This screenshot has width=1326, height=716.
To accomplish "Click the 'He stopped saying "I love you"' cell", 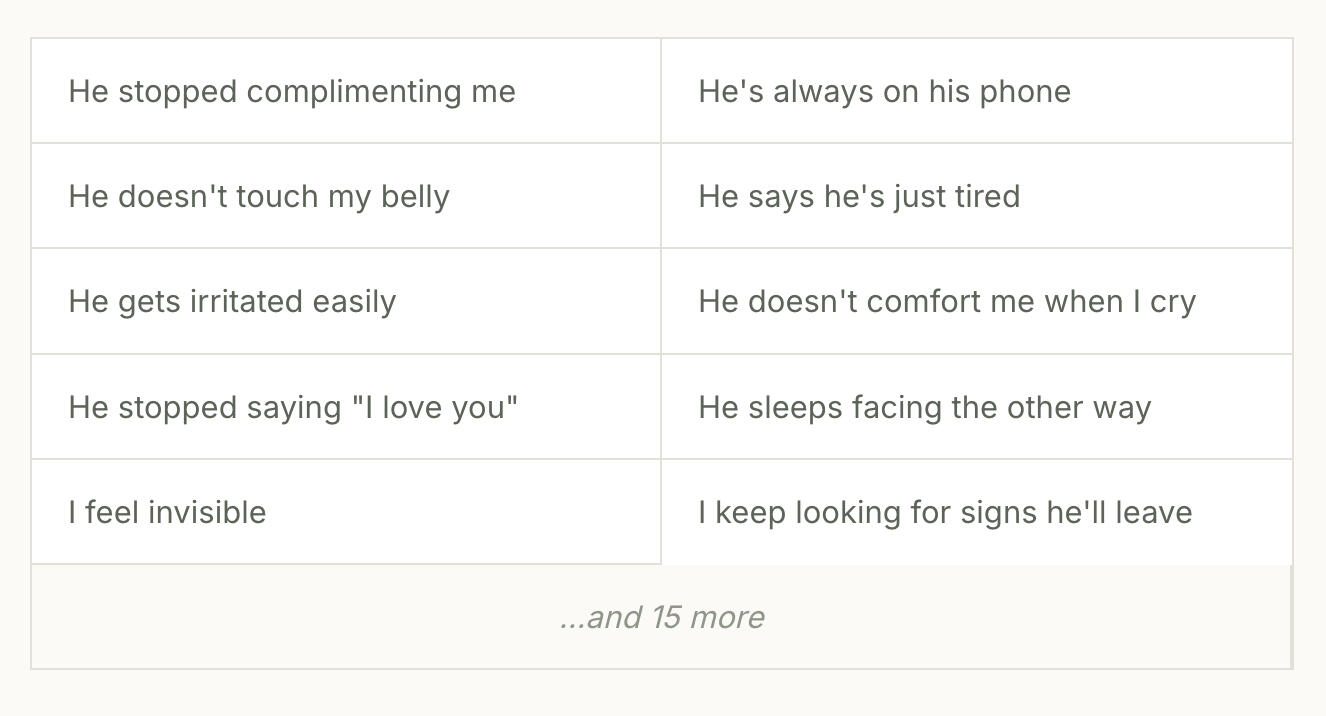I will point(346,407).
